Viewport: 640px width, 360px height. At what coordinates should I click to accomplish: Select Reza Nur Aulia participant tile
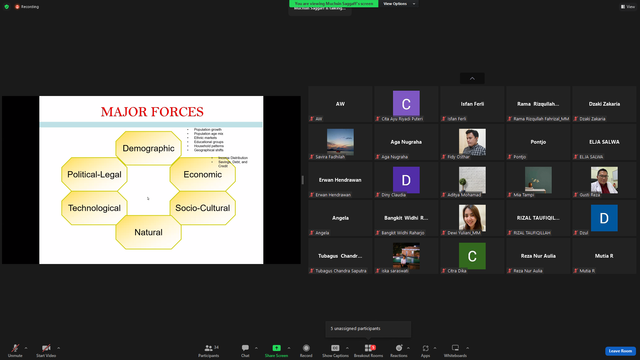point(538,256)
